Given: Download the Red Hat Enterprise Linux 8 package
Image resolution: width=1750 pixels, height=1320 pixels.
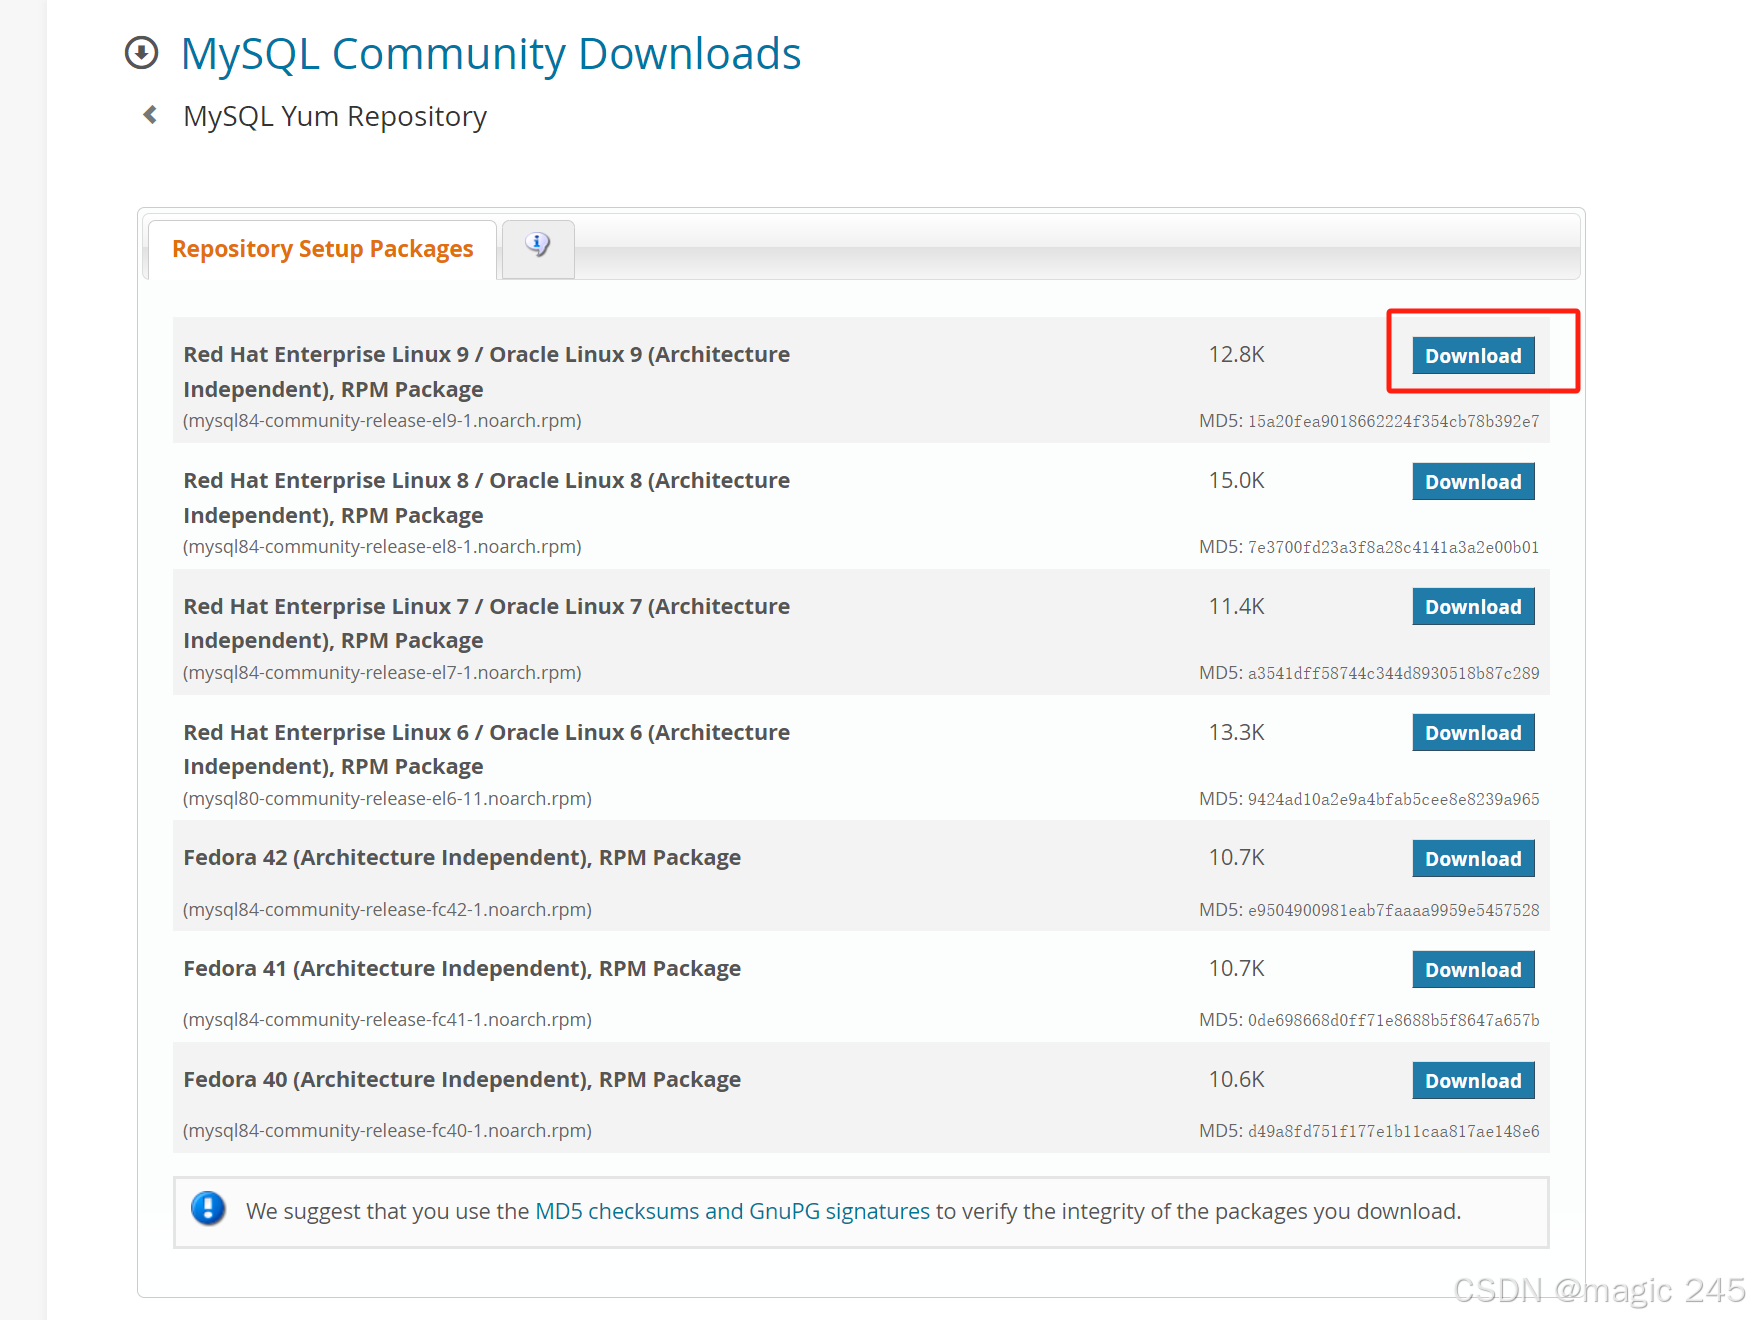Looking at the screenshot, I should [x=1473, y=482].
